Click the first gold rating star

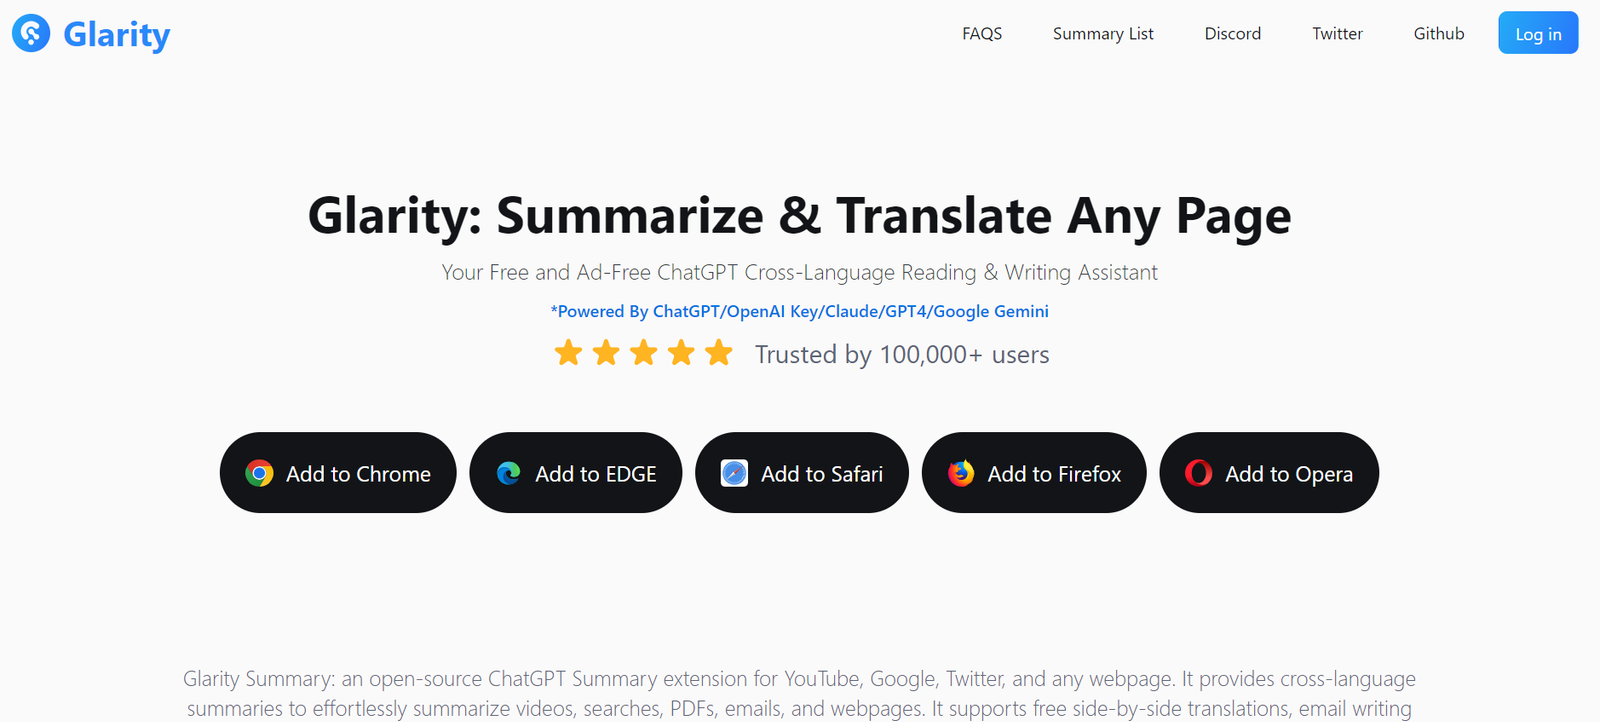coord(568,353)
